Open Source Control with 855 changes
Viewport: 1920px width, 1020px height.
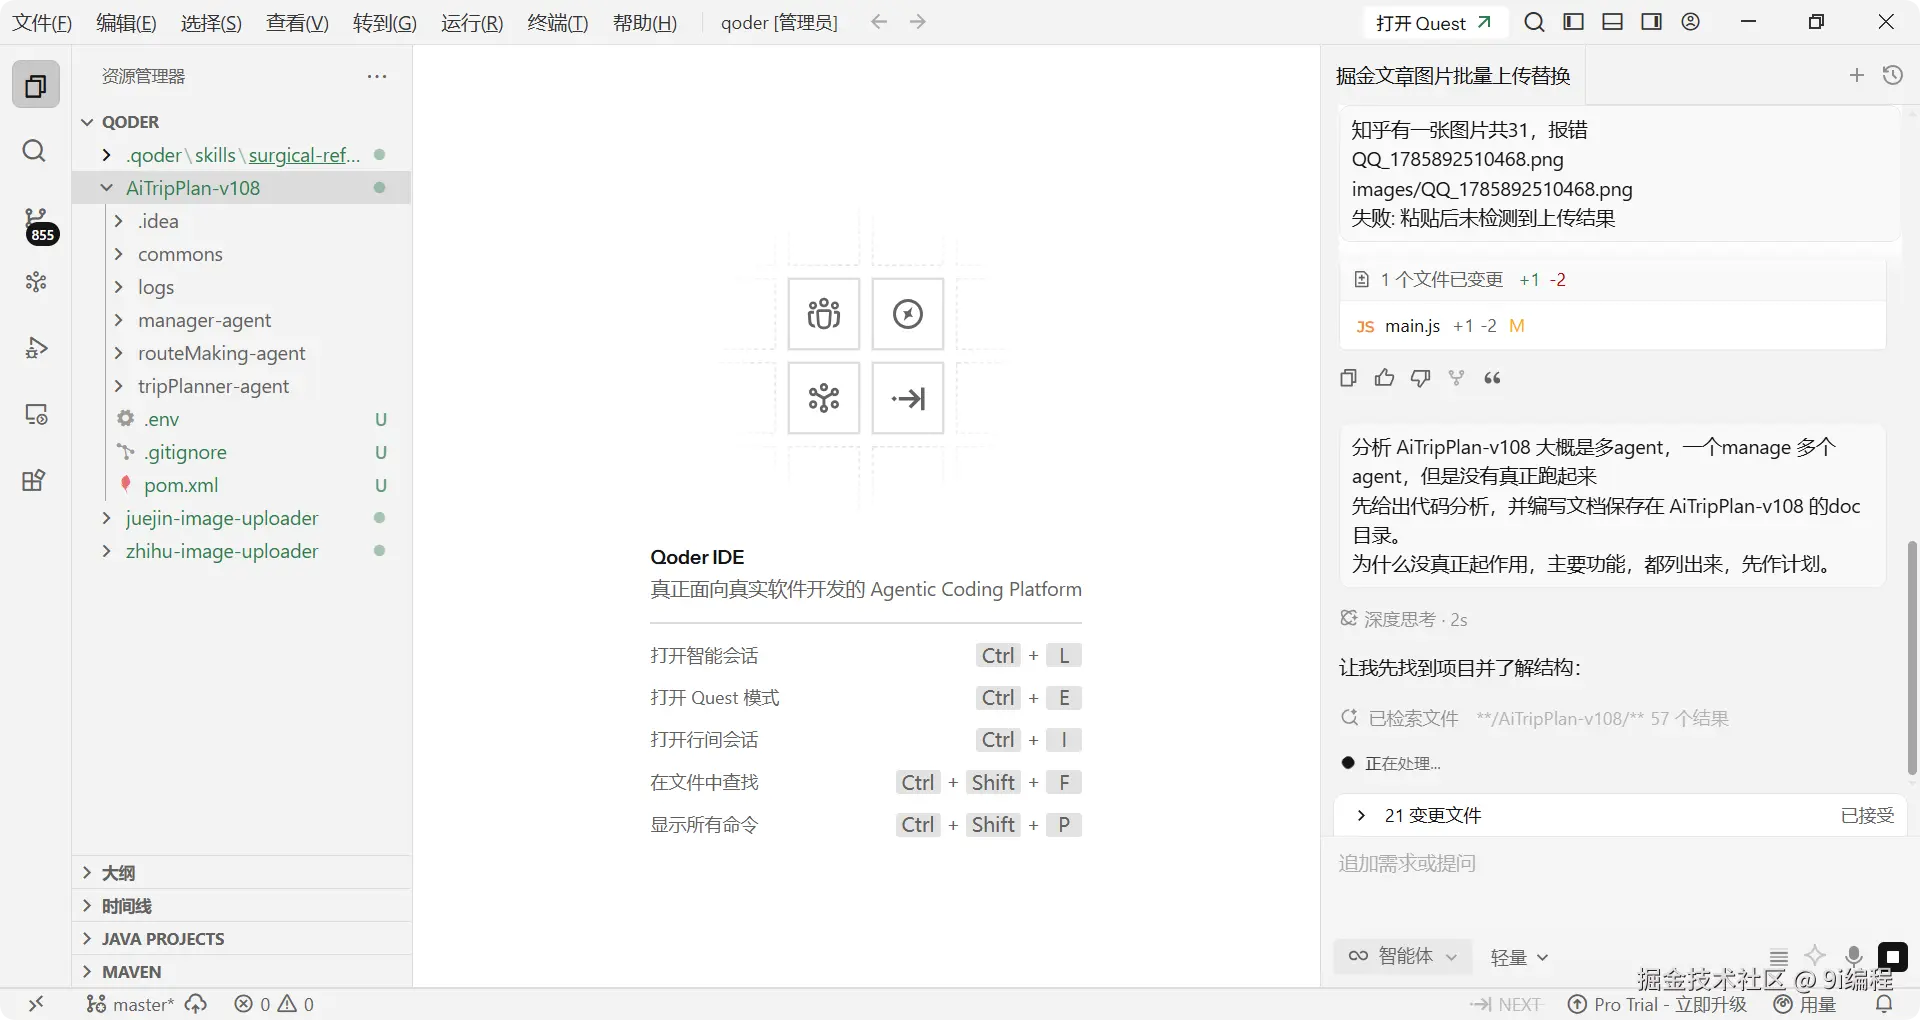[x=37, y=225]
